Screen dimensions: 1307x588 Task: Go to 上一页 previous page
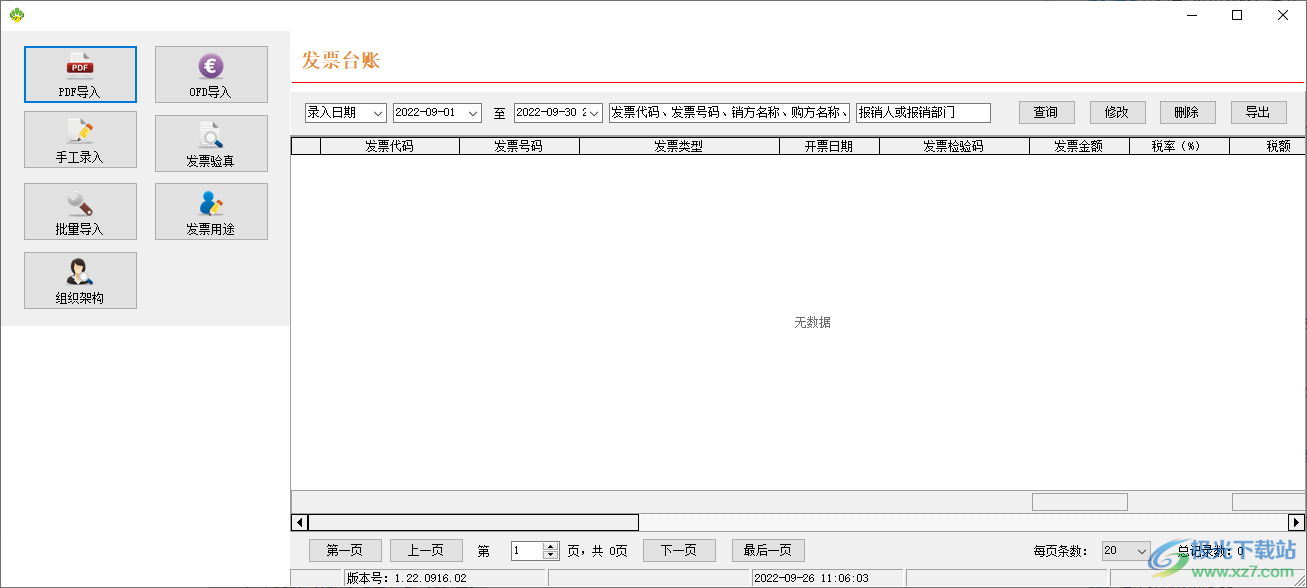tap(427, 551)
